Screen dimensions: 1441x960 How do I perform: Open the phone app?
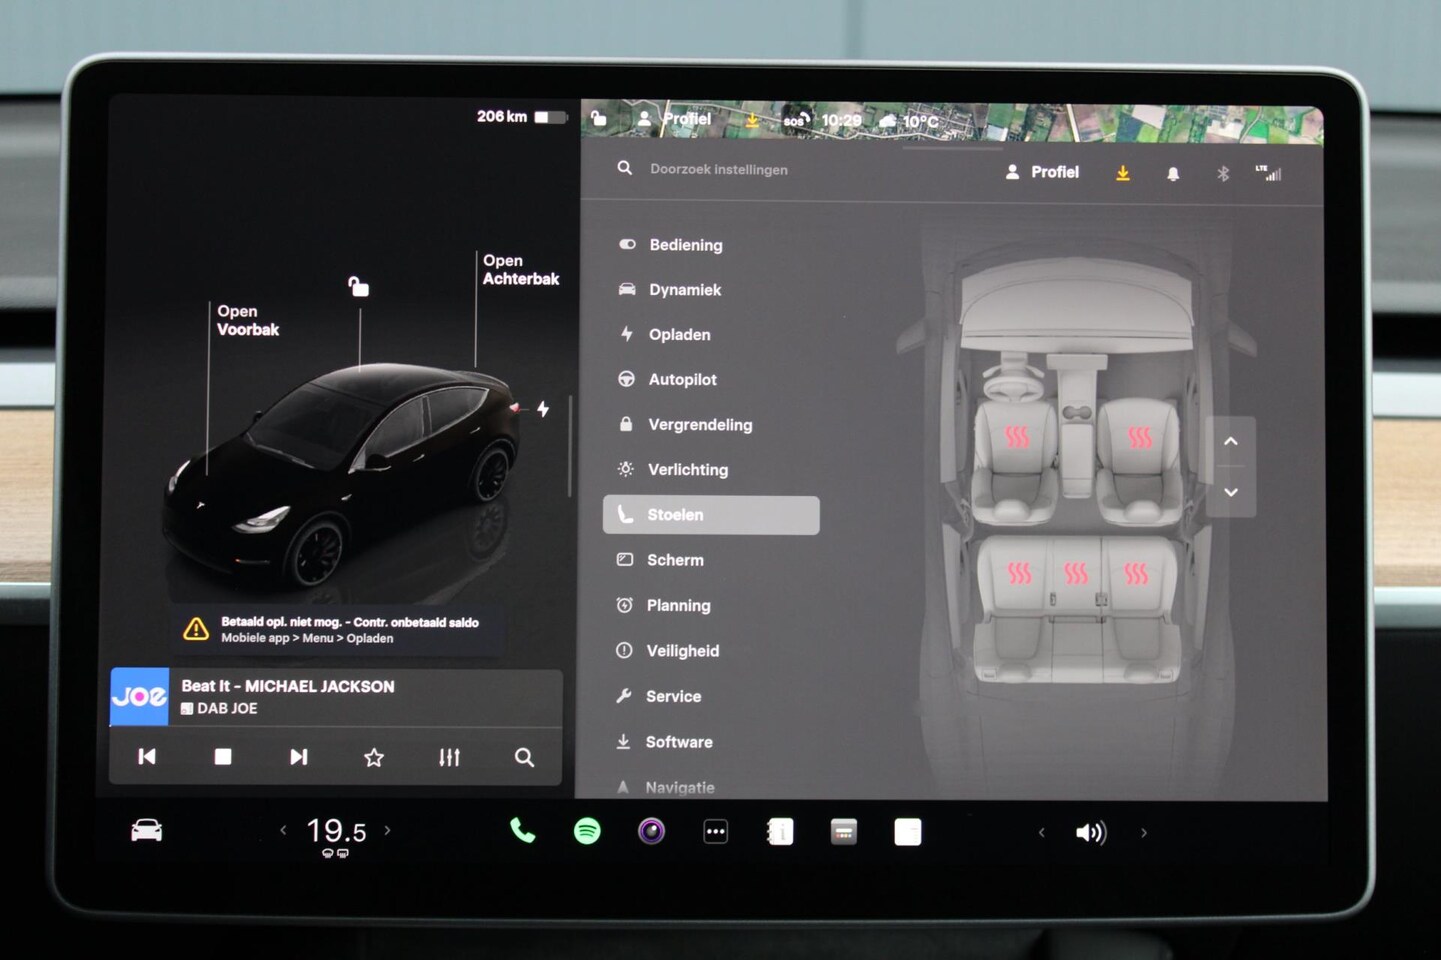(x=522, y=831)
